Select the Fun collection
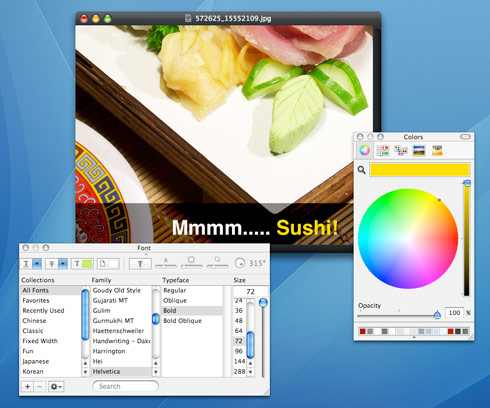 [x=51, y=351]
